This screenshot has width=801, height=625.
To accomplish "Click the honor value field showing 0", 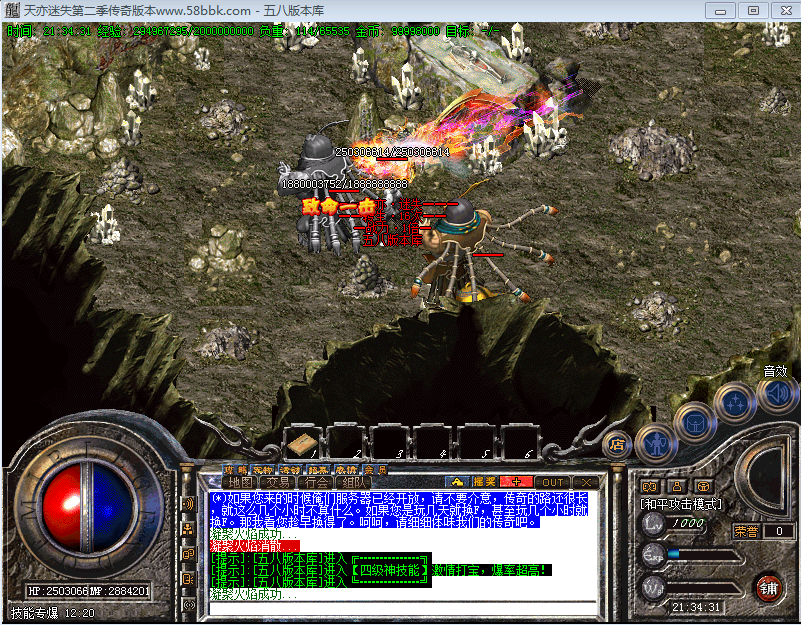I will (779, 531).
